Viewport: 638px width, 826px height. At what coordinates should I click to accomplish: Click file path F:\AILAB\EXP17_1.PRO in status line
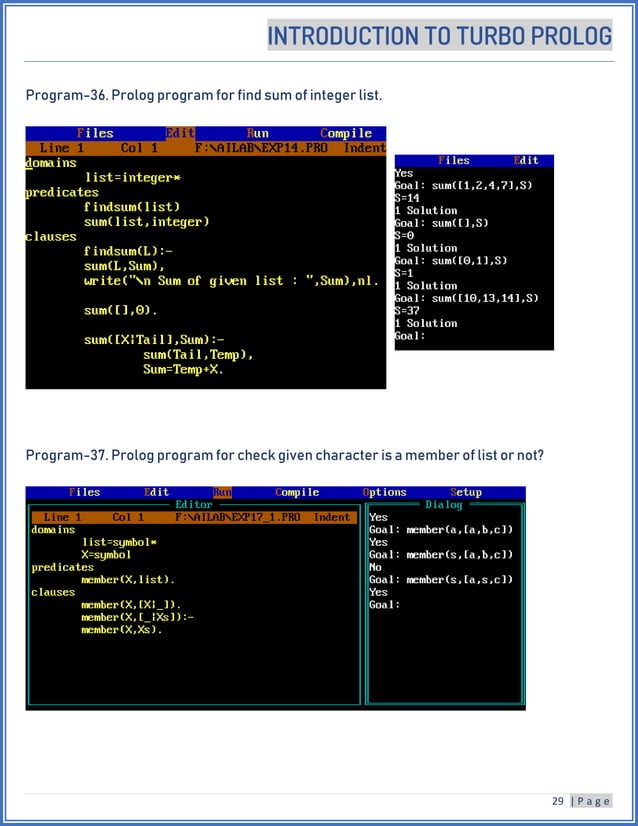tap(238, 517)
